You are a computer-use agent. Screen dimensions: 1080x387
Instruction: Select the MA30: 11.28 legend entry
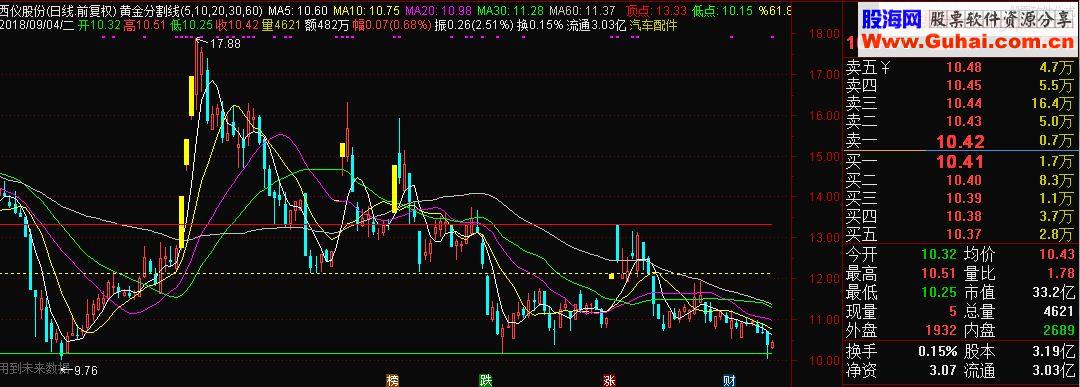coord(510,11)
